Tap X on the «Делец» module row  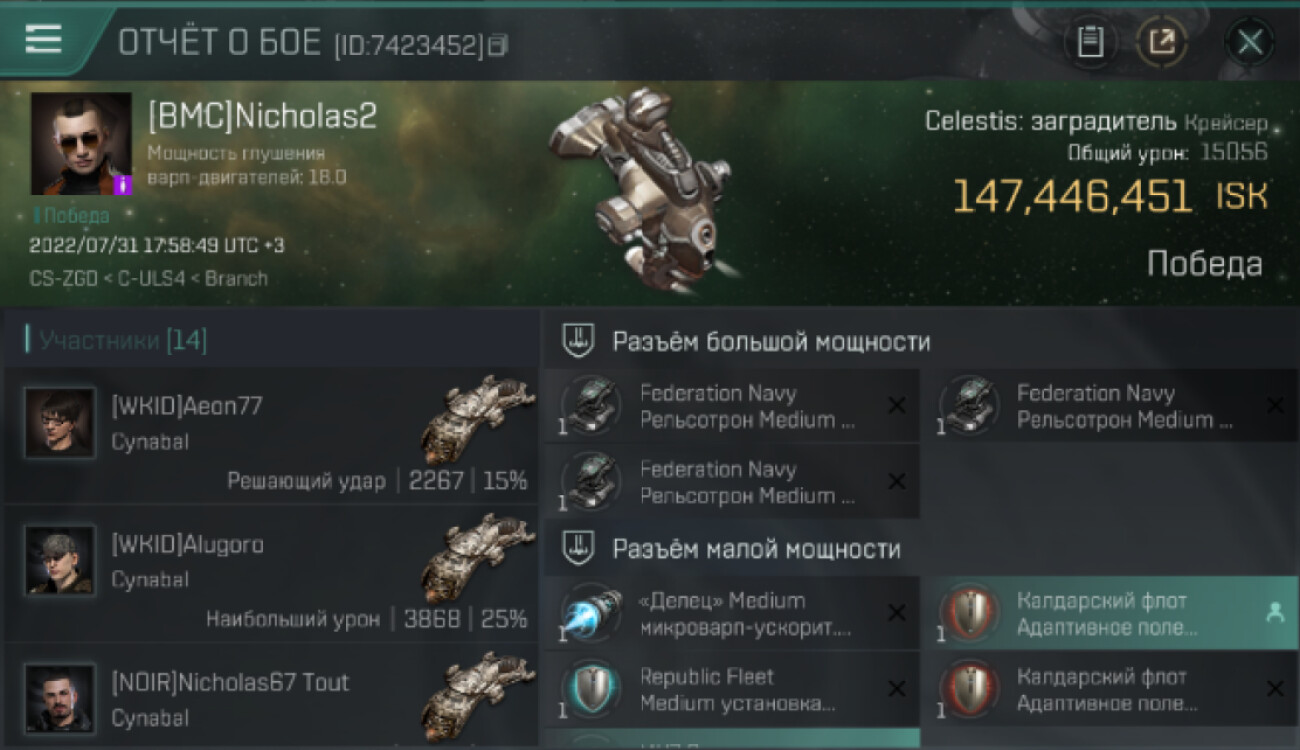point(897,613)
